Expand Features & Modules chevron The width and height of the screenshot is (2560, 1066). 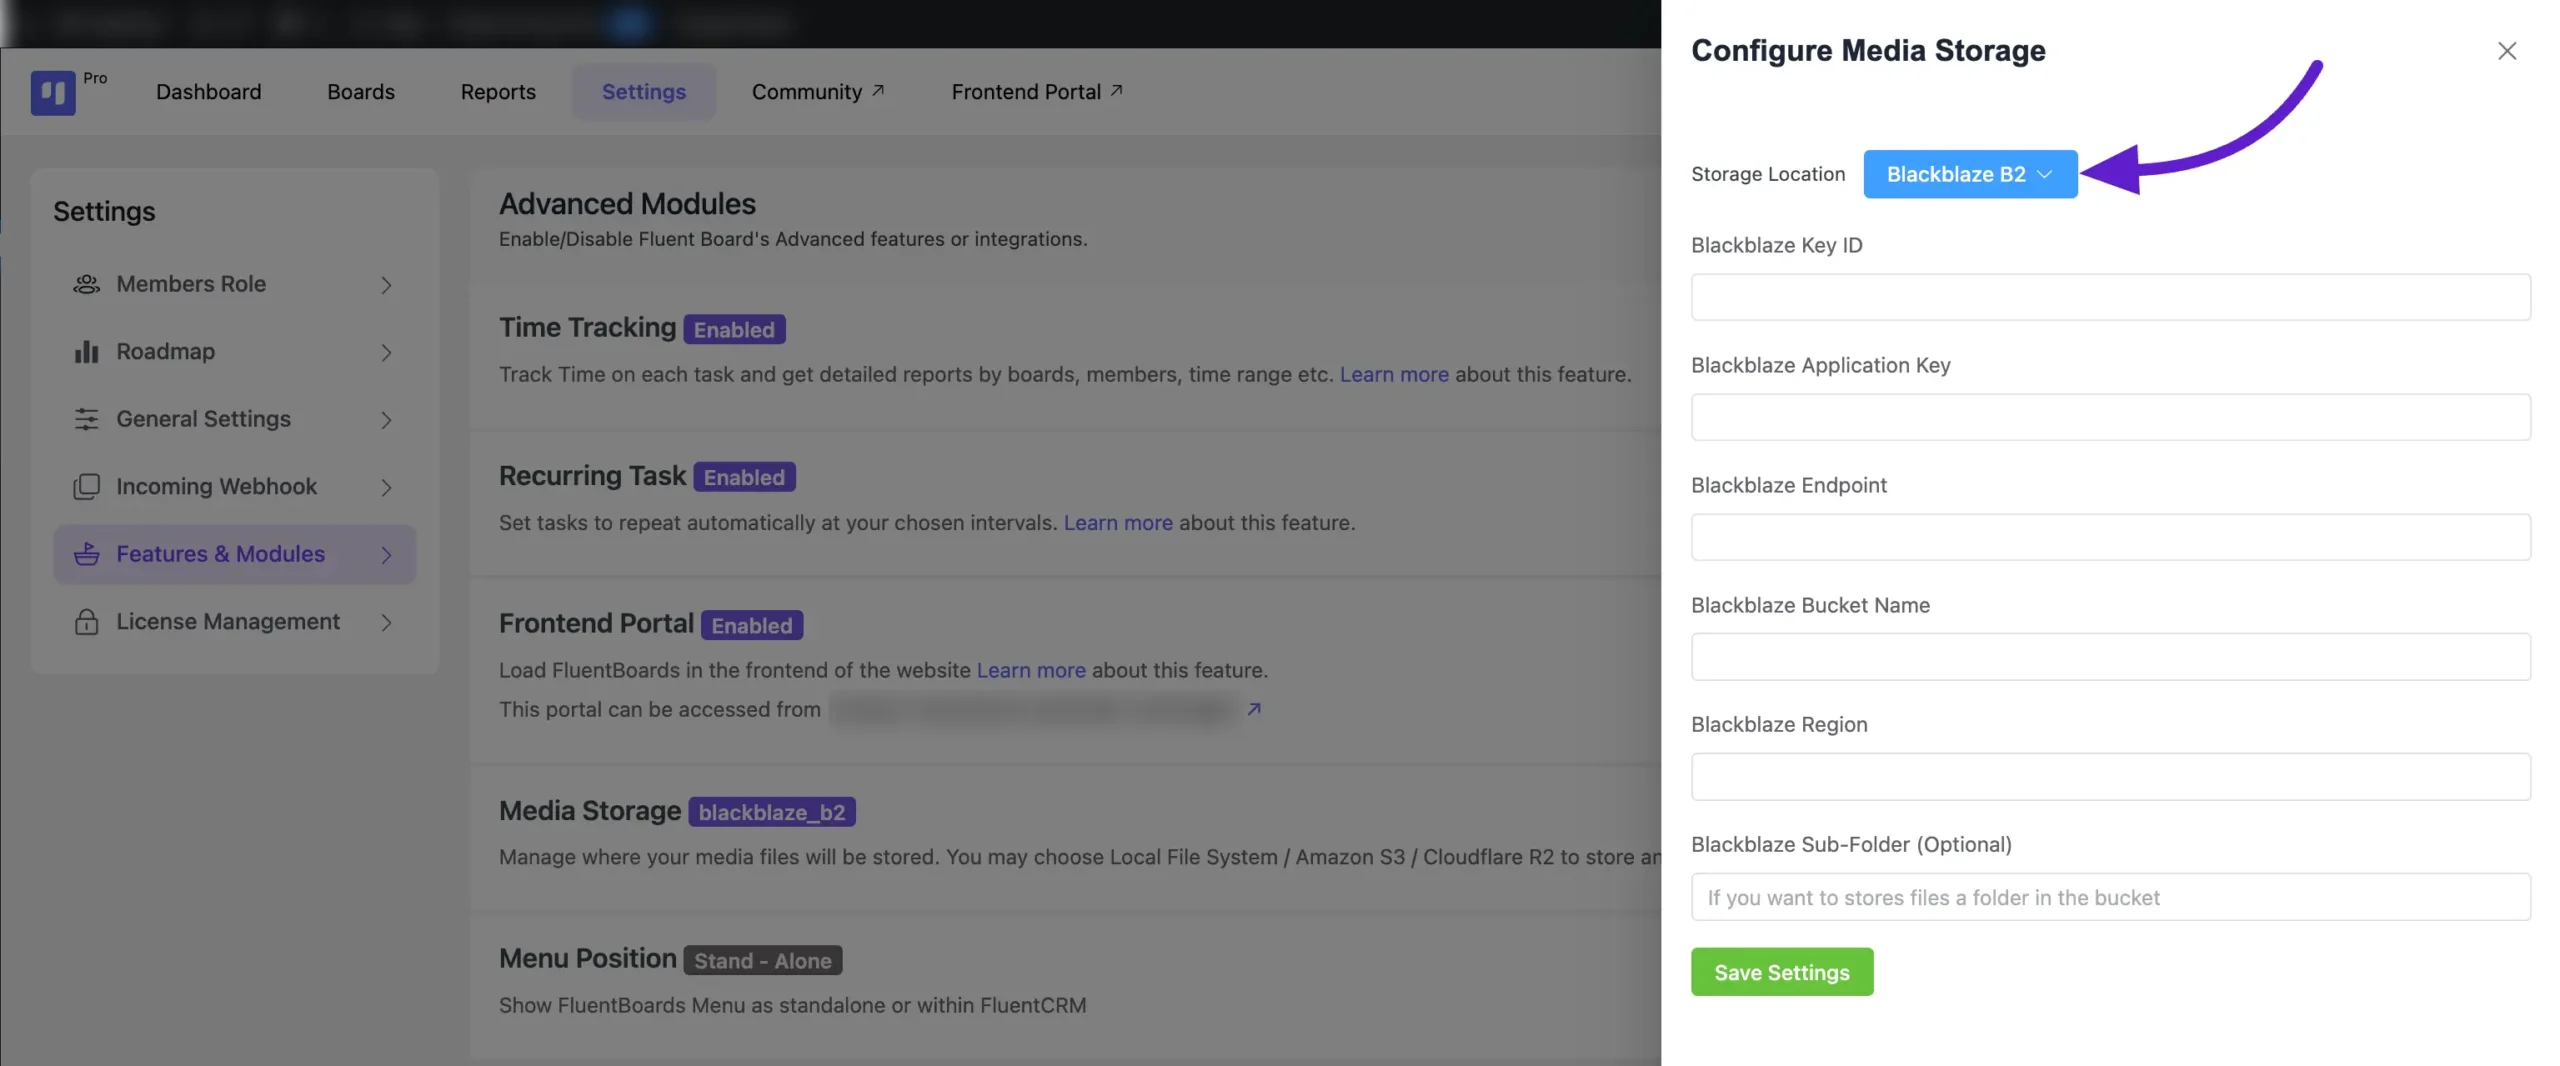tap(386, 555)
